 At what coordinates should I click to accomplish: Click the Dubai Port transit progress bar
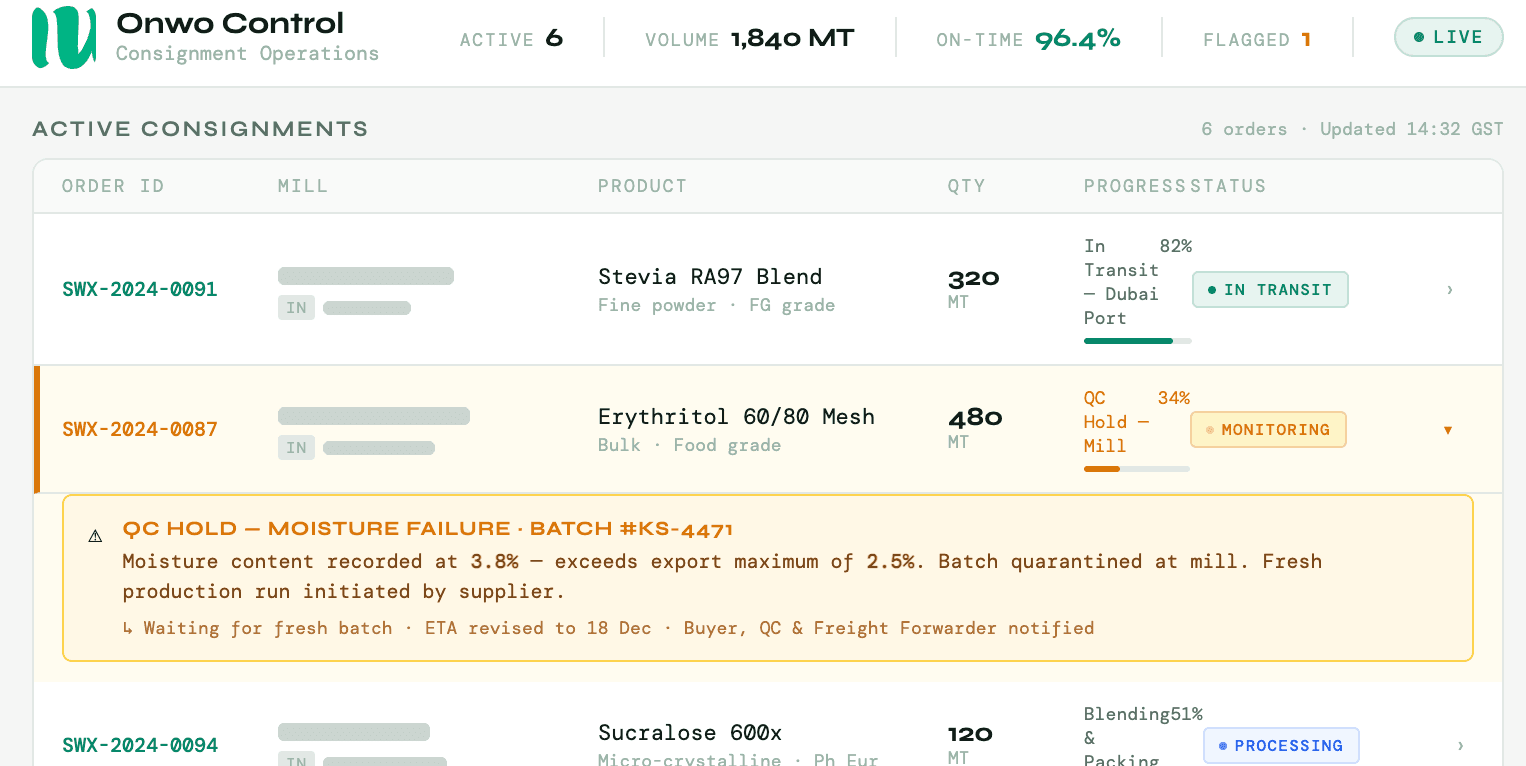click(x=1137, y=341)
